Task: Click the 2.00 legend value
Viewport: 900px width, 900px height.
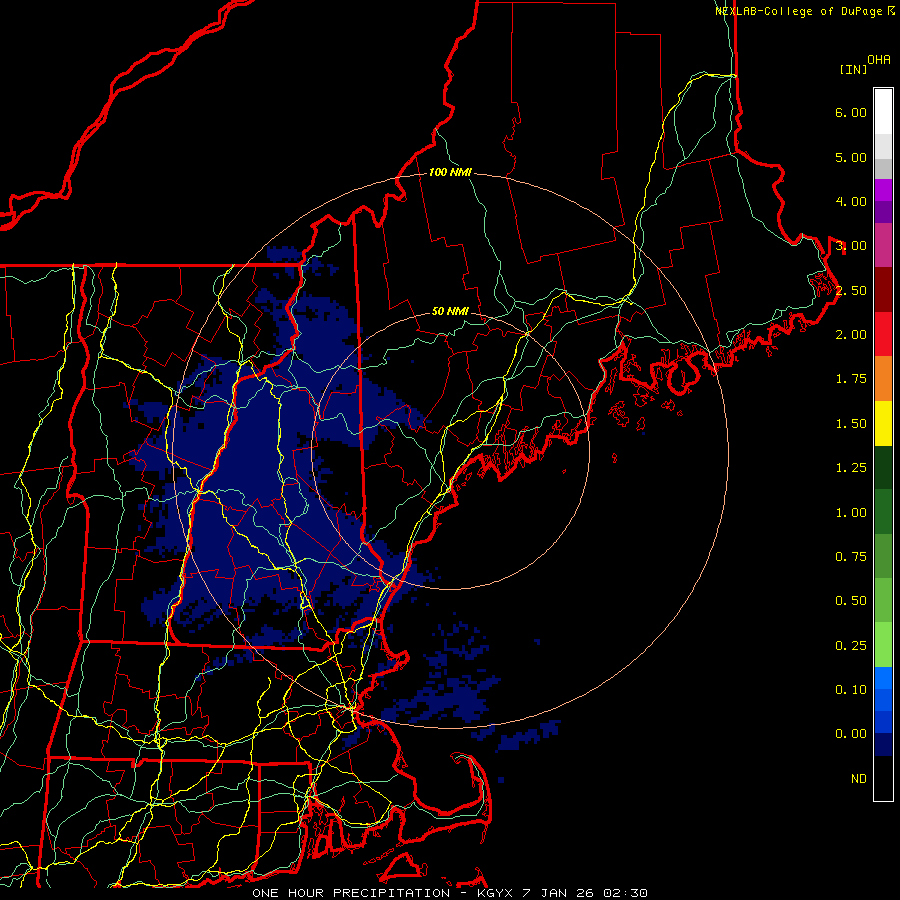Action: pyautogui.click(x=851, y=335)
